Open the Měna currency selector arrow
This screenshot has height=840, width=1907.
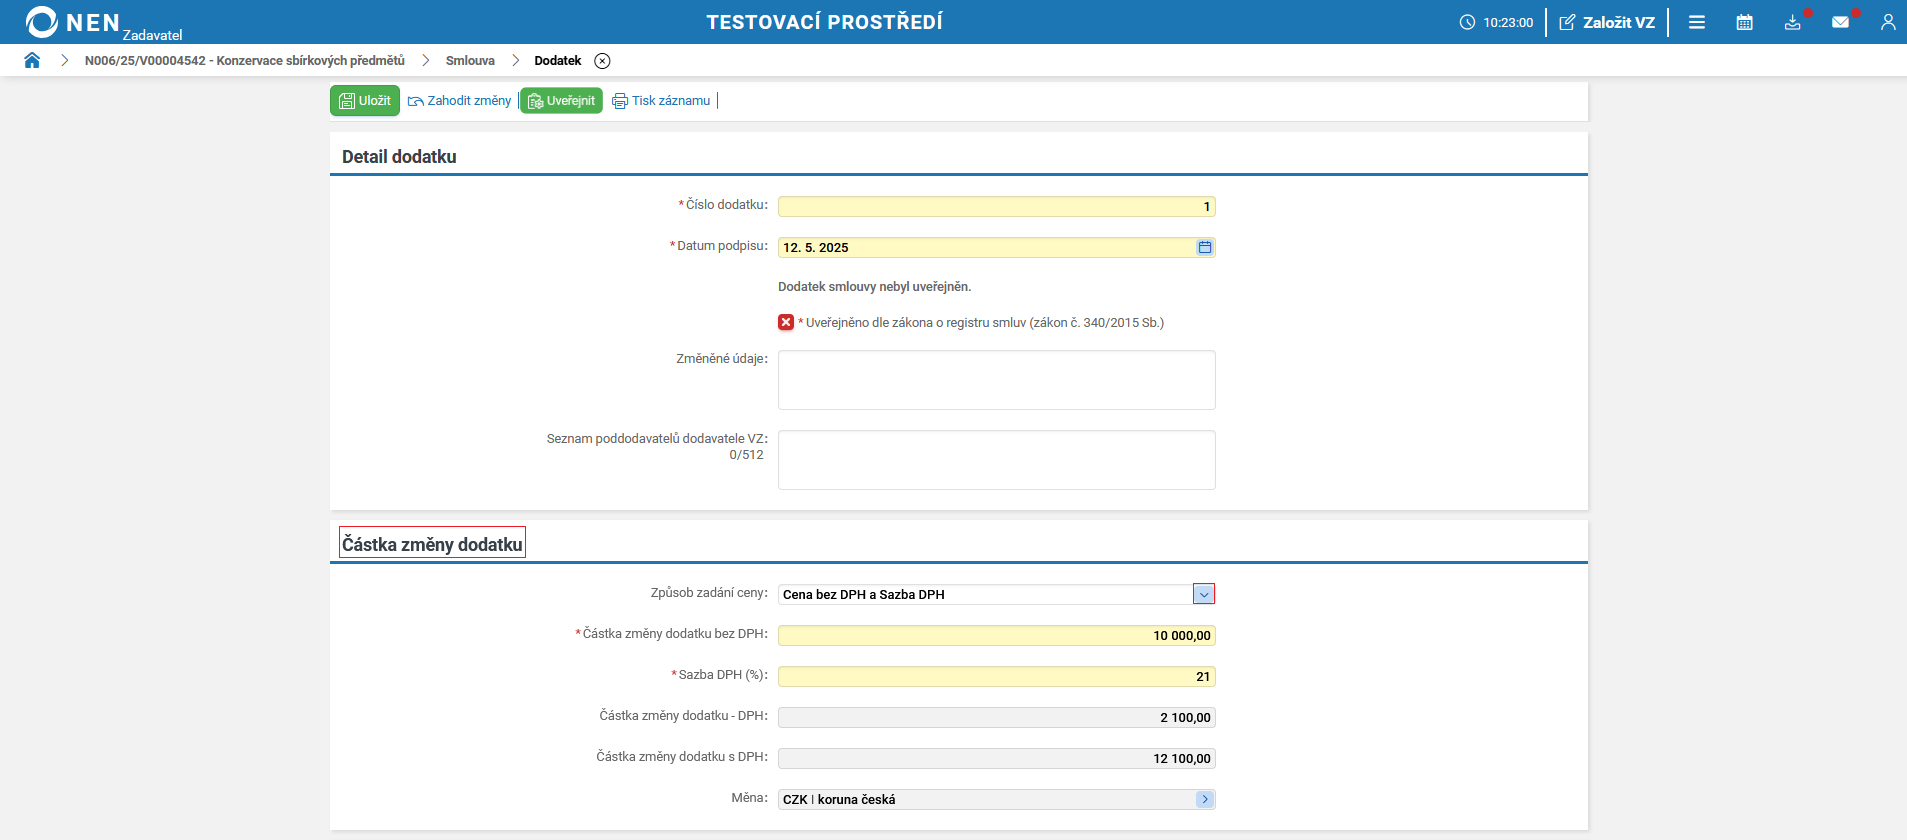coord(1204,799)
